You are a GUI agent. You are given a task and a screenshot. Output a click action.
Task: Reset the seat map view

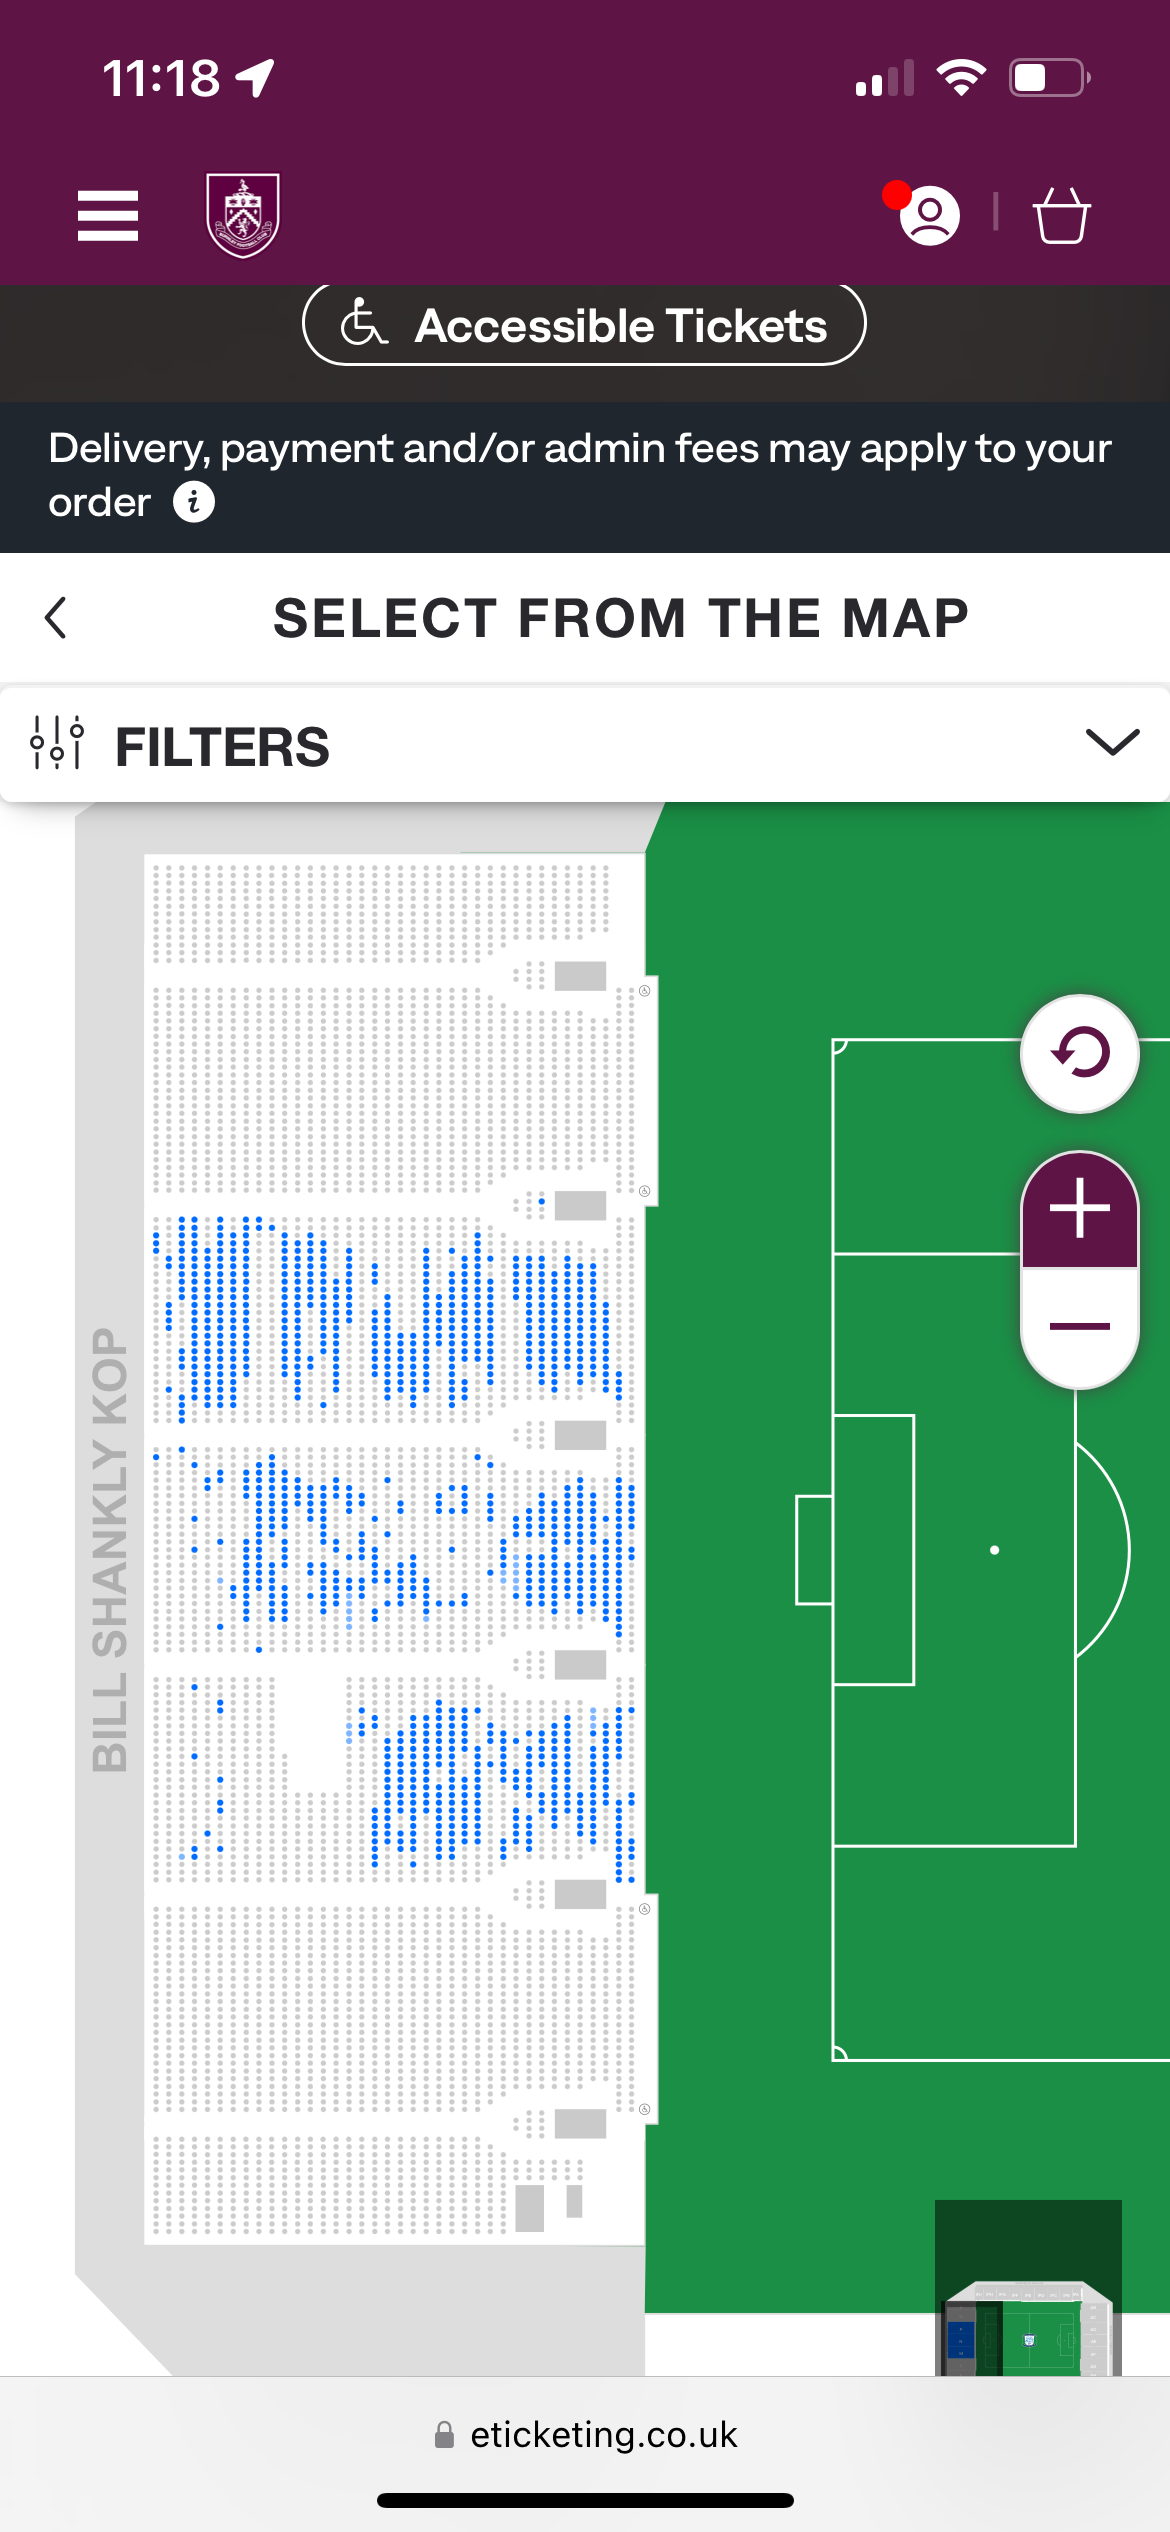coord(1079,1053)
